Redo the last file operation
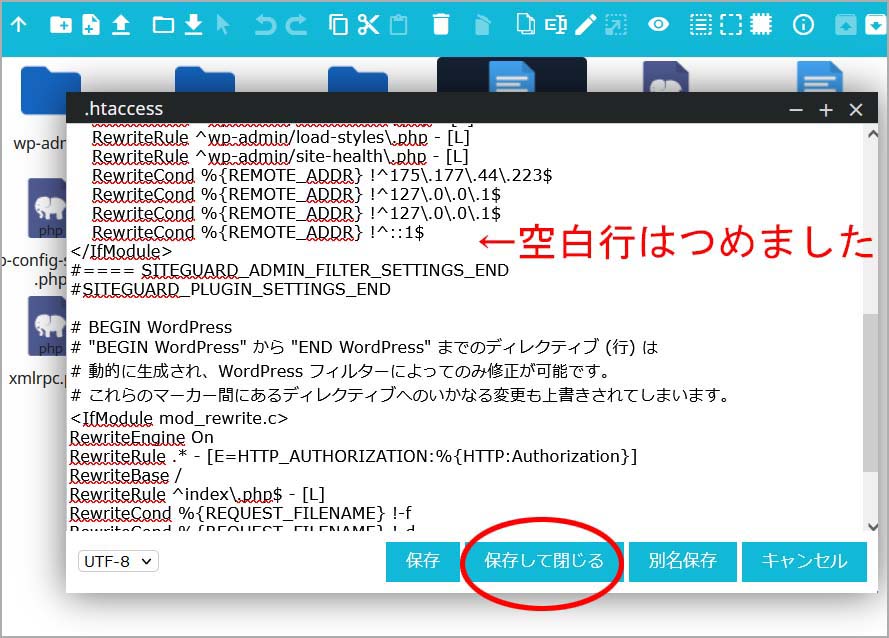Image resolution: width=889 pixels, height=638 pixels. (x=297, y=24)
